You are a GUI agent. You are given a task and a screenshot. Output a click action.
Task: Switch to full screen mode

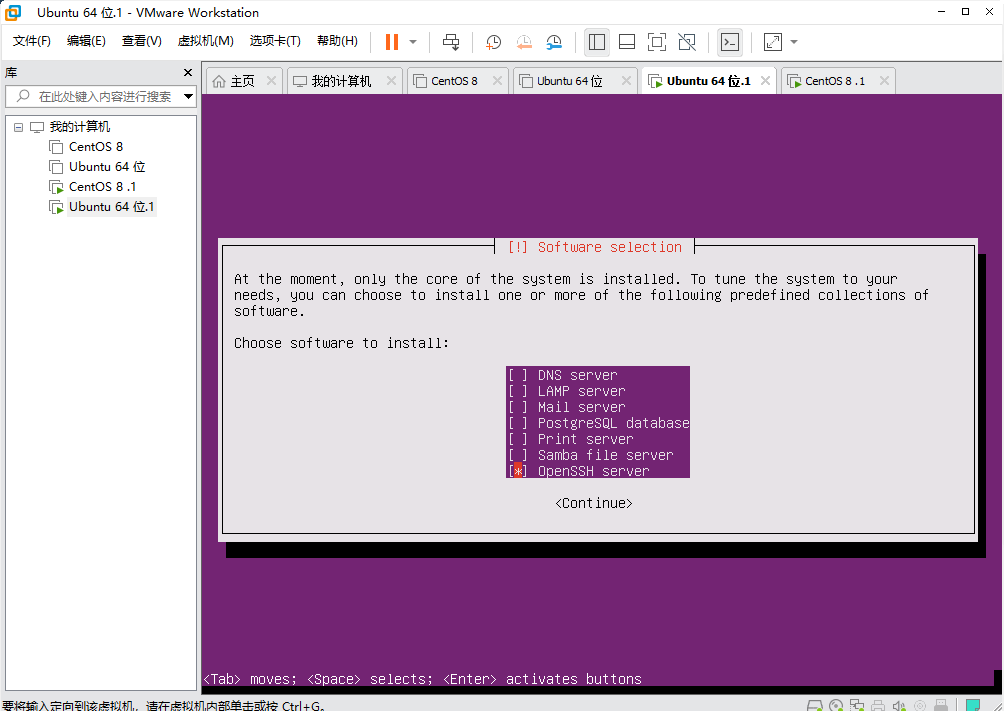click(657, 42)
